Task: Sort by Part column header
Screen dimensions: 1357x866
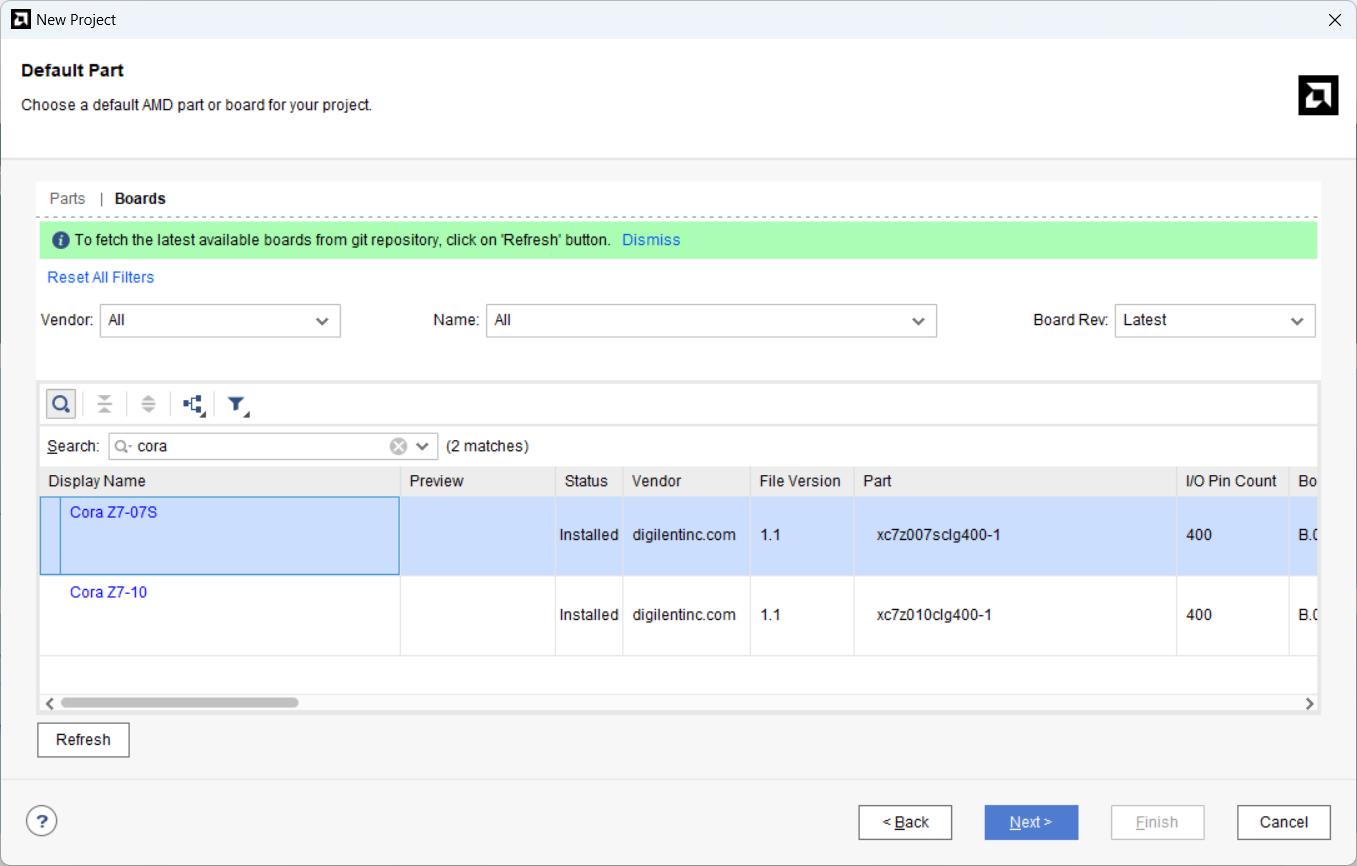Action: [x=1015, y=481]
